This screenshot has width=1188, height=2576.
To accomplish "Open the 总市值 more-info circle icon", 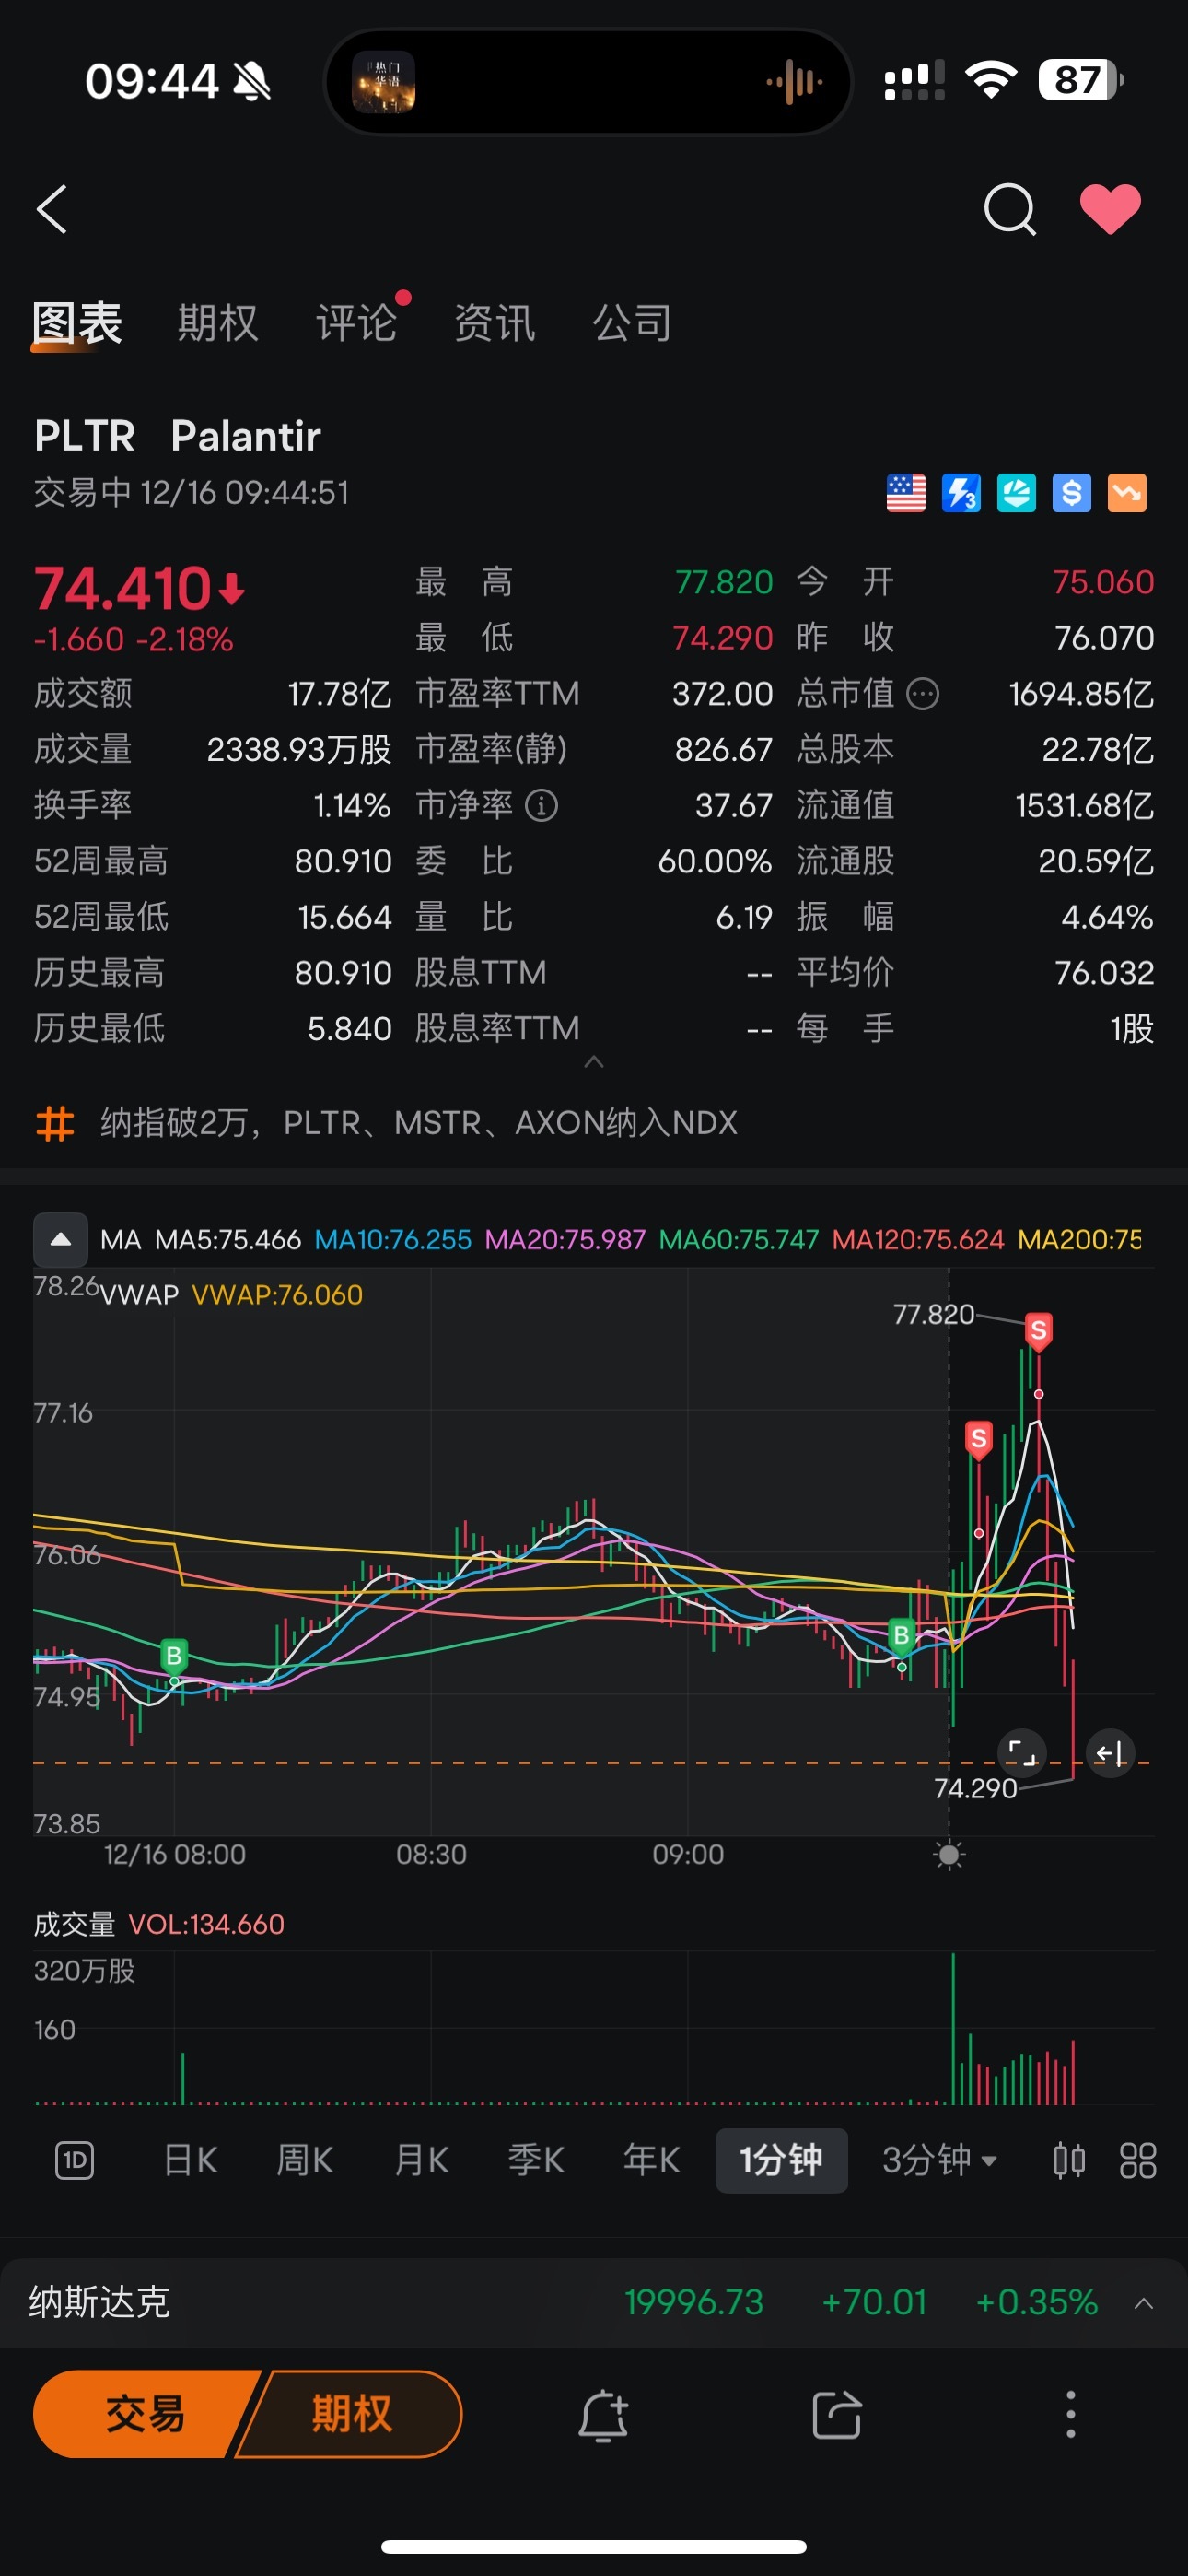I will click(922, 693).
